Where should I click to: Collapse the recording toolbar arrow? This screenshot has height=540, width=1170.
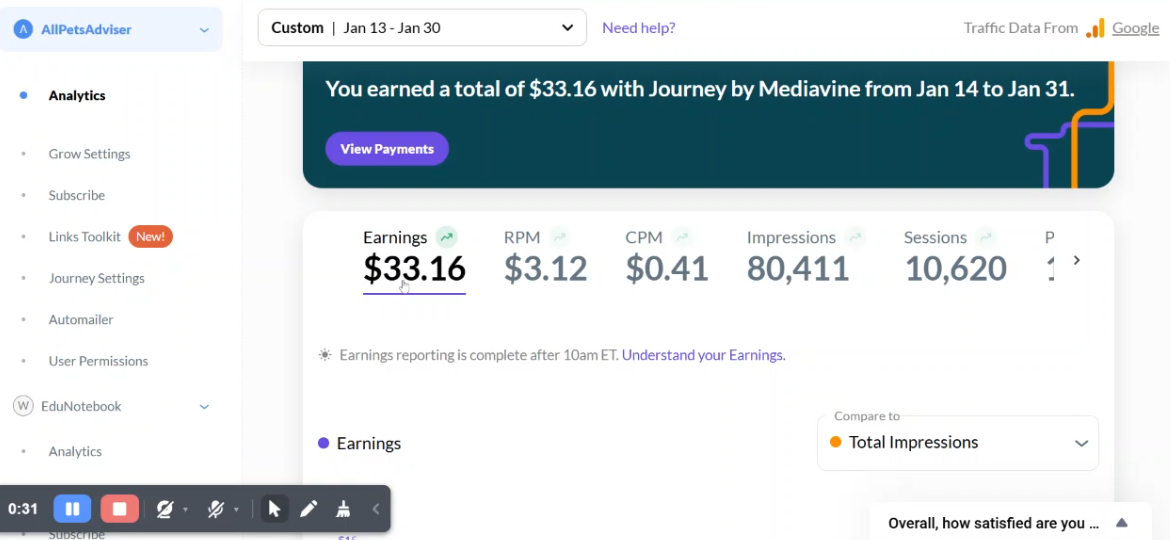click(376, 509)
